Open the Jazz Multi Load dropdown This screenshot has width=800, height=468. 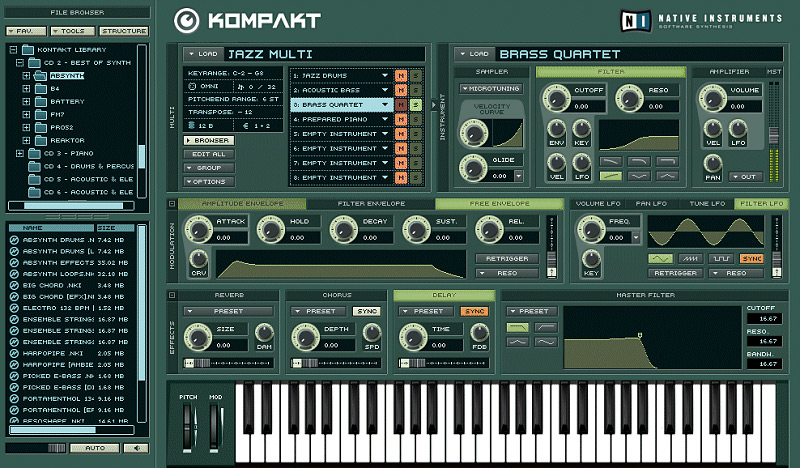click(203, 54)
